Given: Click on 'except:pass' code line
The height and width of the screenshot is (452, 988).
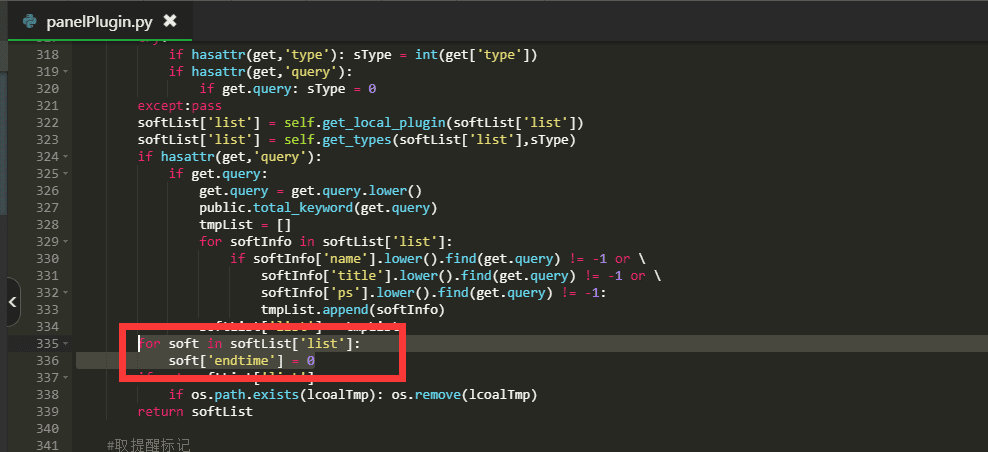Looking at the screenshot, I should tap(179, 106).
